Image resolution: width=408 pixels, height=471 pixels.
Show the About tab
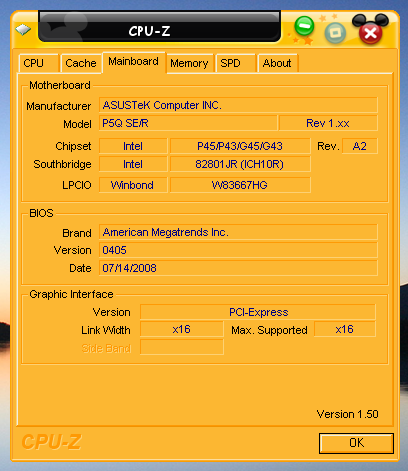point(278,63)
